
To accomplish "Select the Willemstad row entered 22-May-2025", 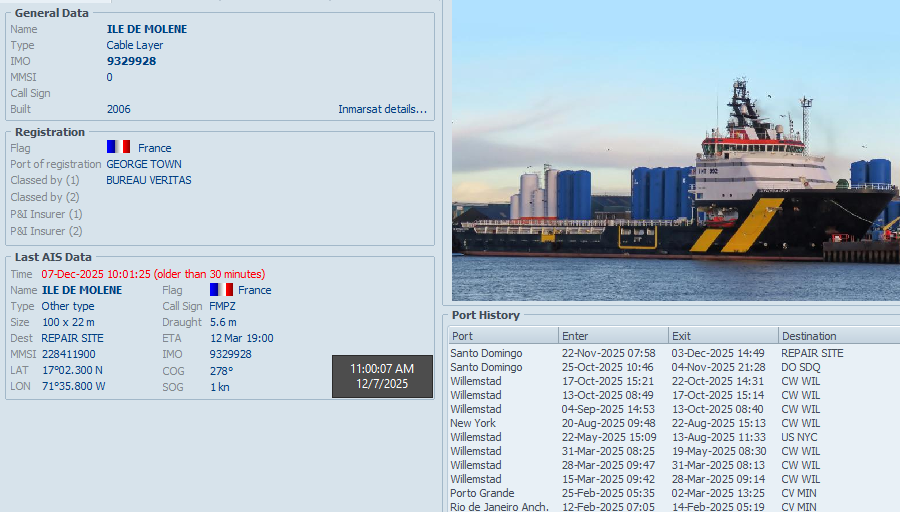I will [x=674, y=437].
